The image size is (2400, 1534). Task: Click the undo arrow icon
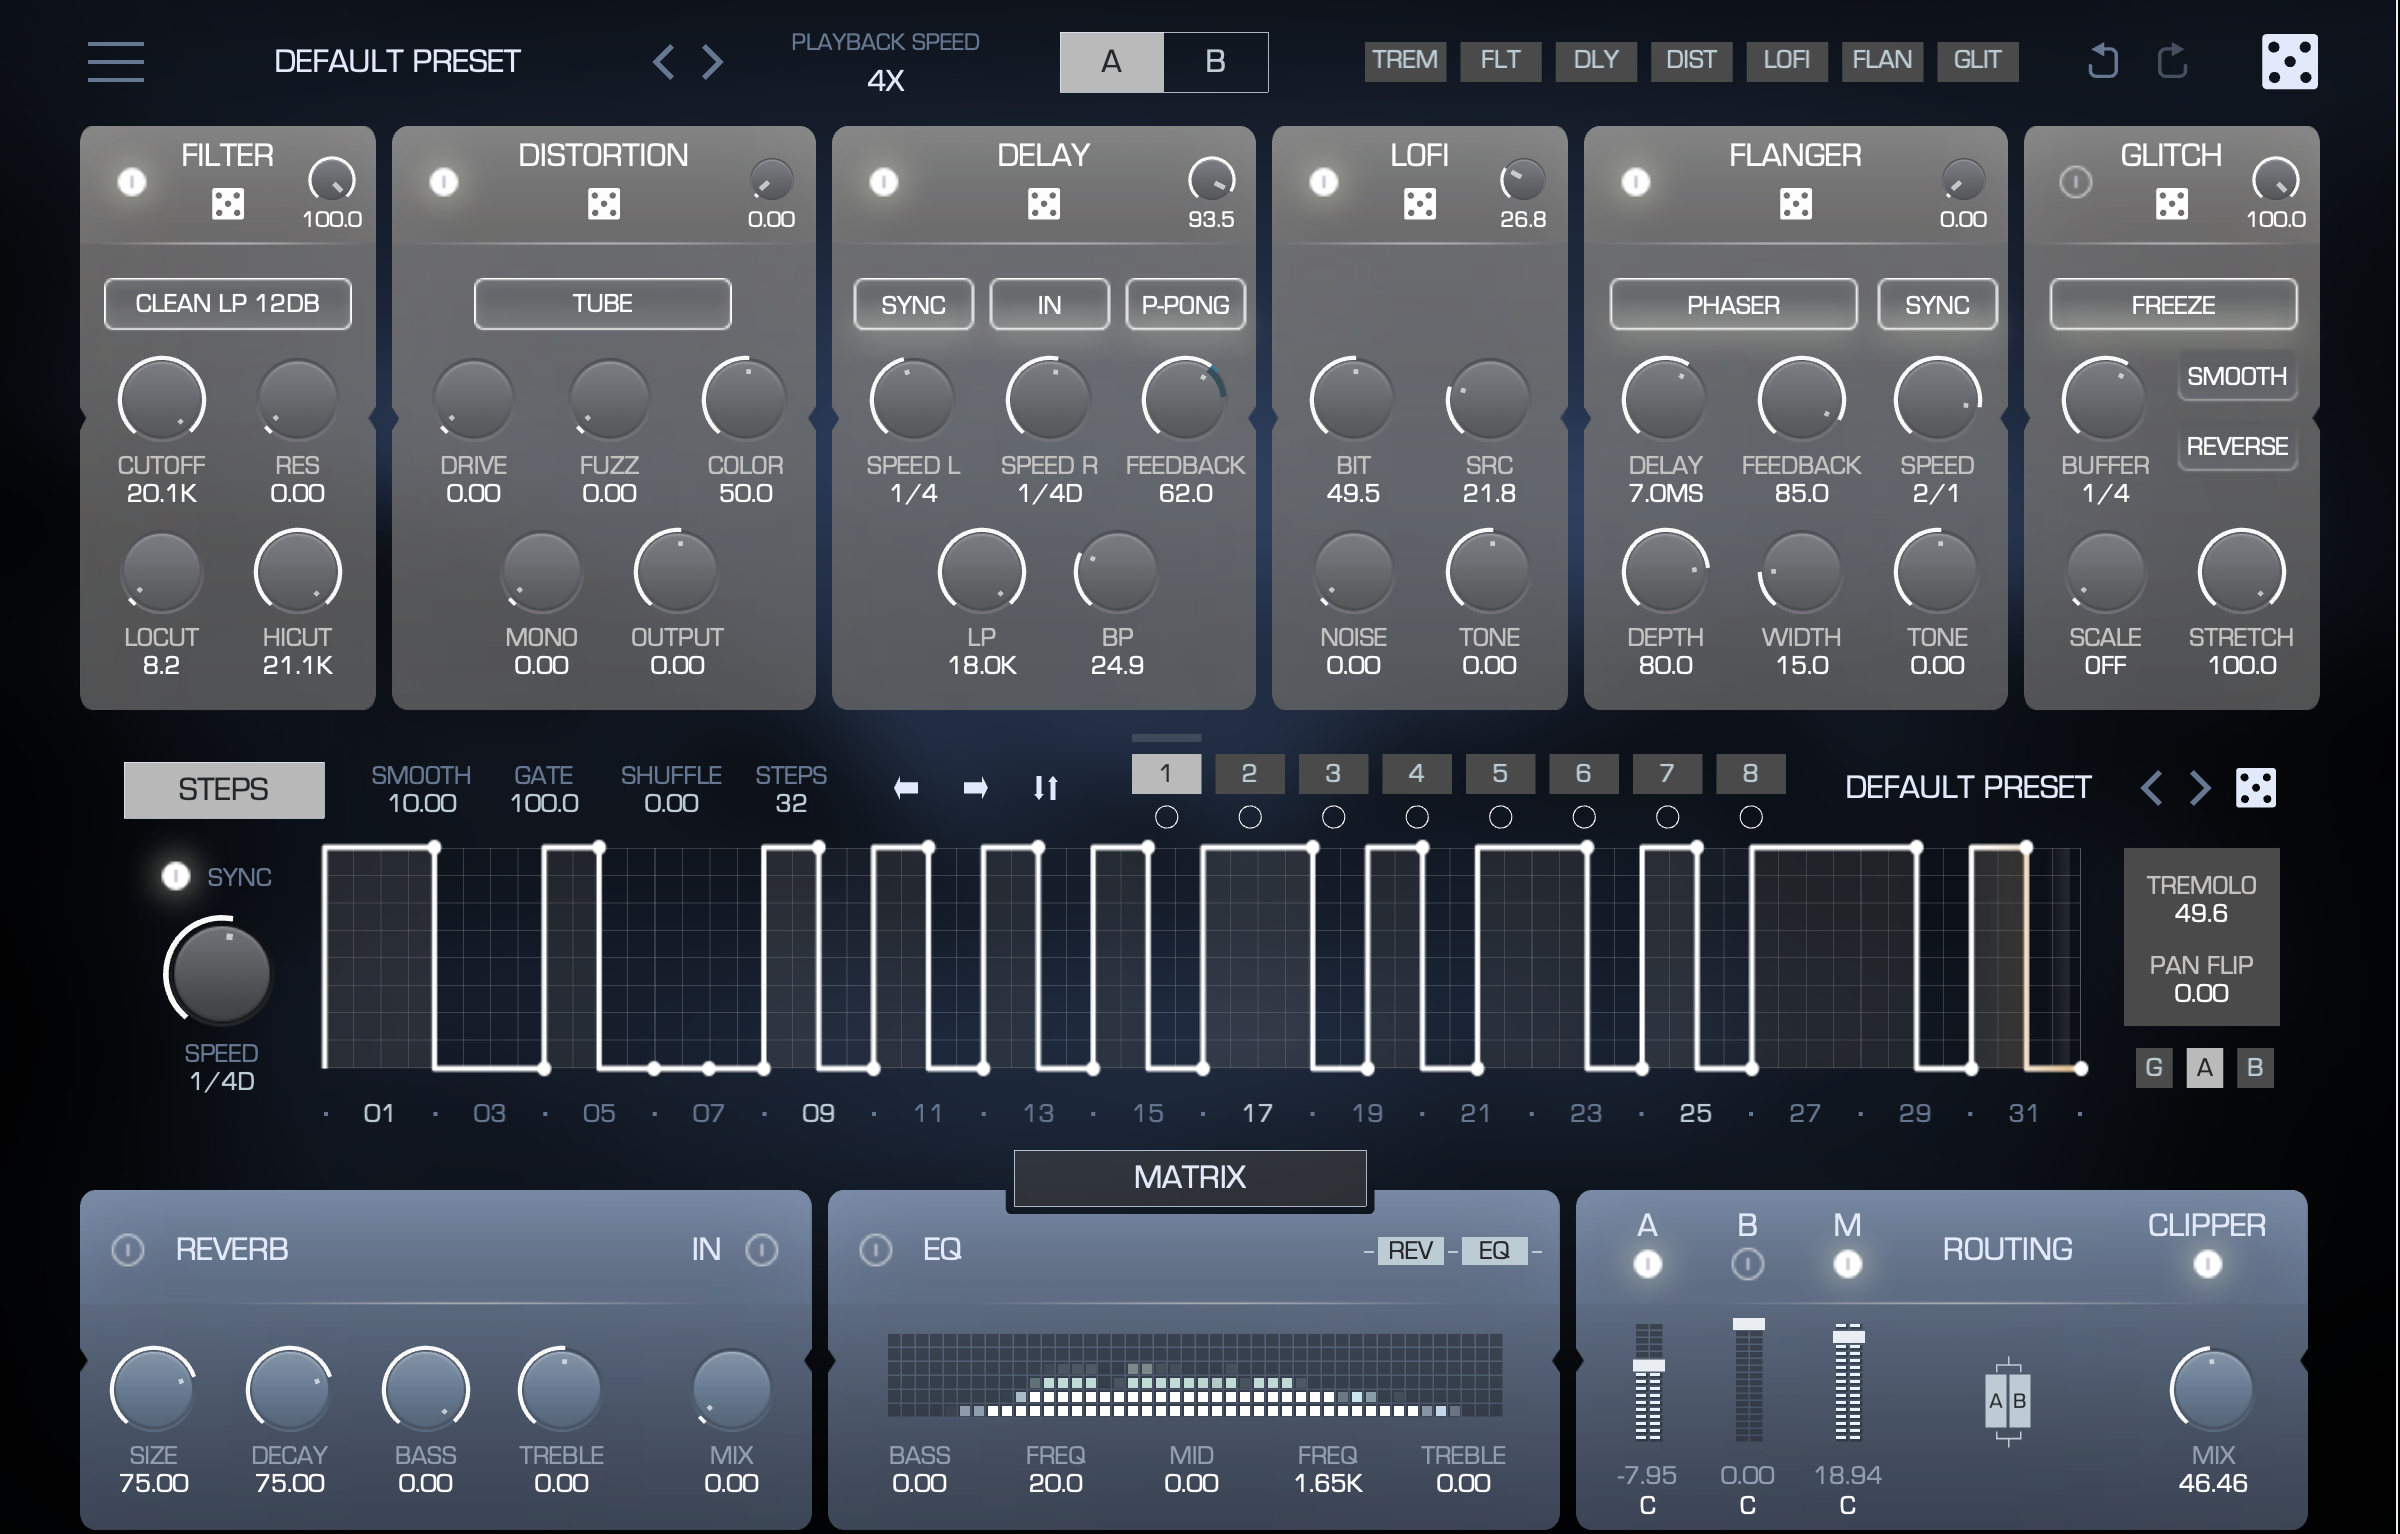(2102, 62)
